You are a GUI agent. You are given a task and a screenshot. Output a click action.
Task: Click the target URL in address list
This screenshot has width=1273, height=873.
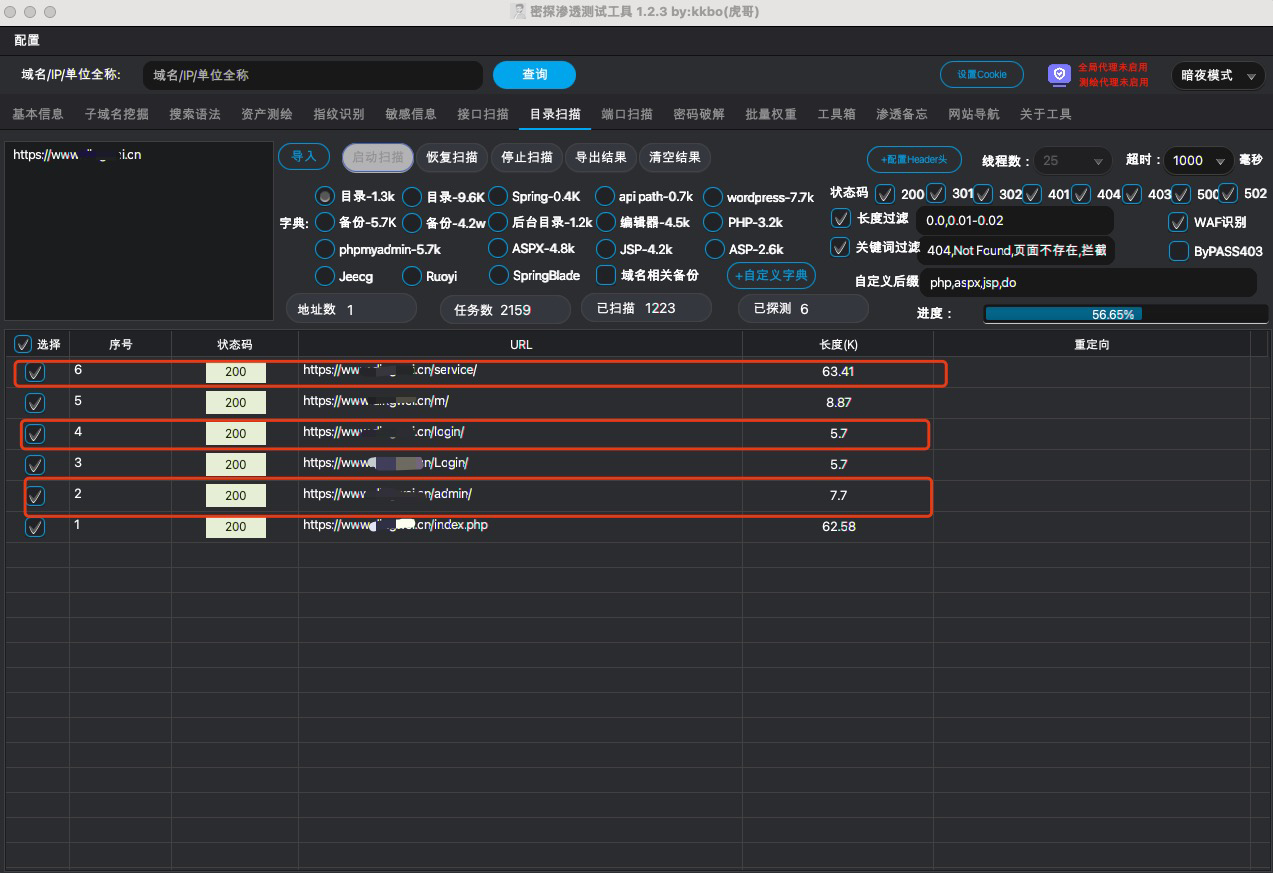77,155
